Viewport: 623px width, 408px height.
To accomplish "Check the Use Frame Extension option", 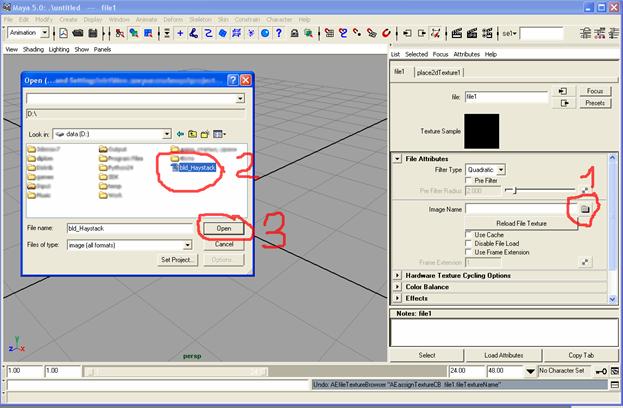I will [470, 252].
